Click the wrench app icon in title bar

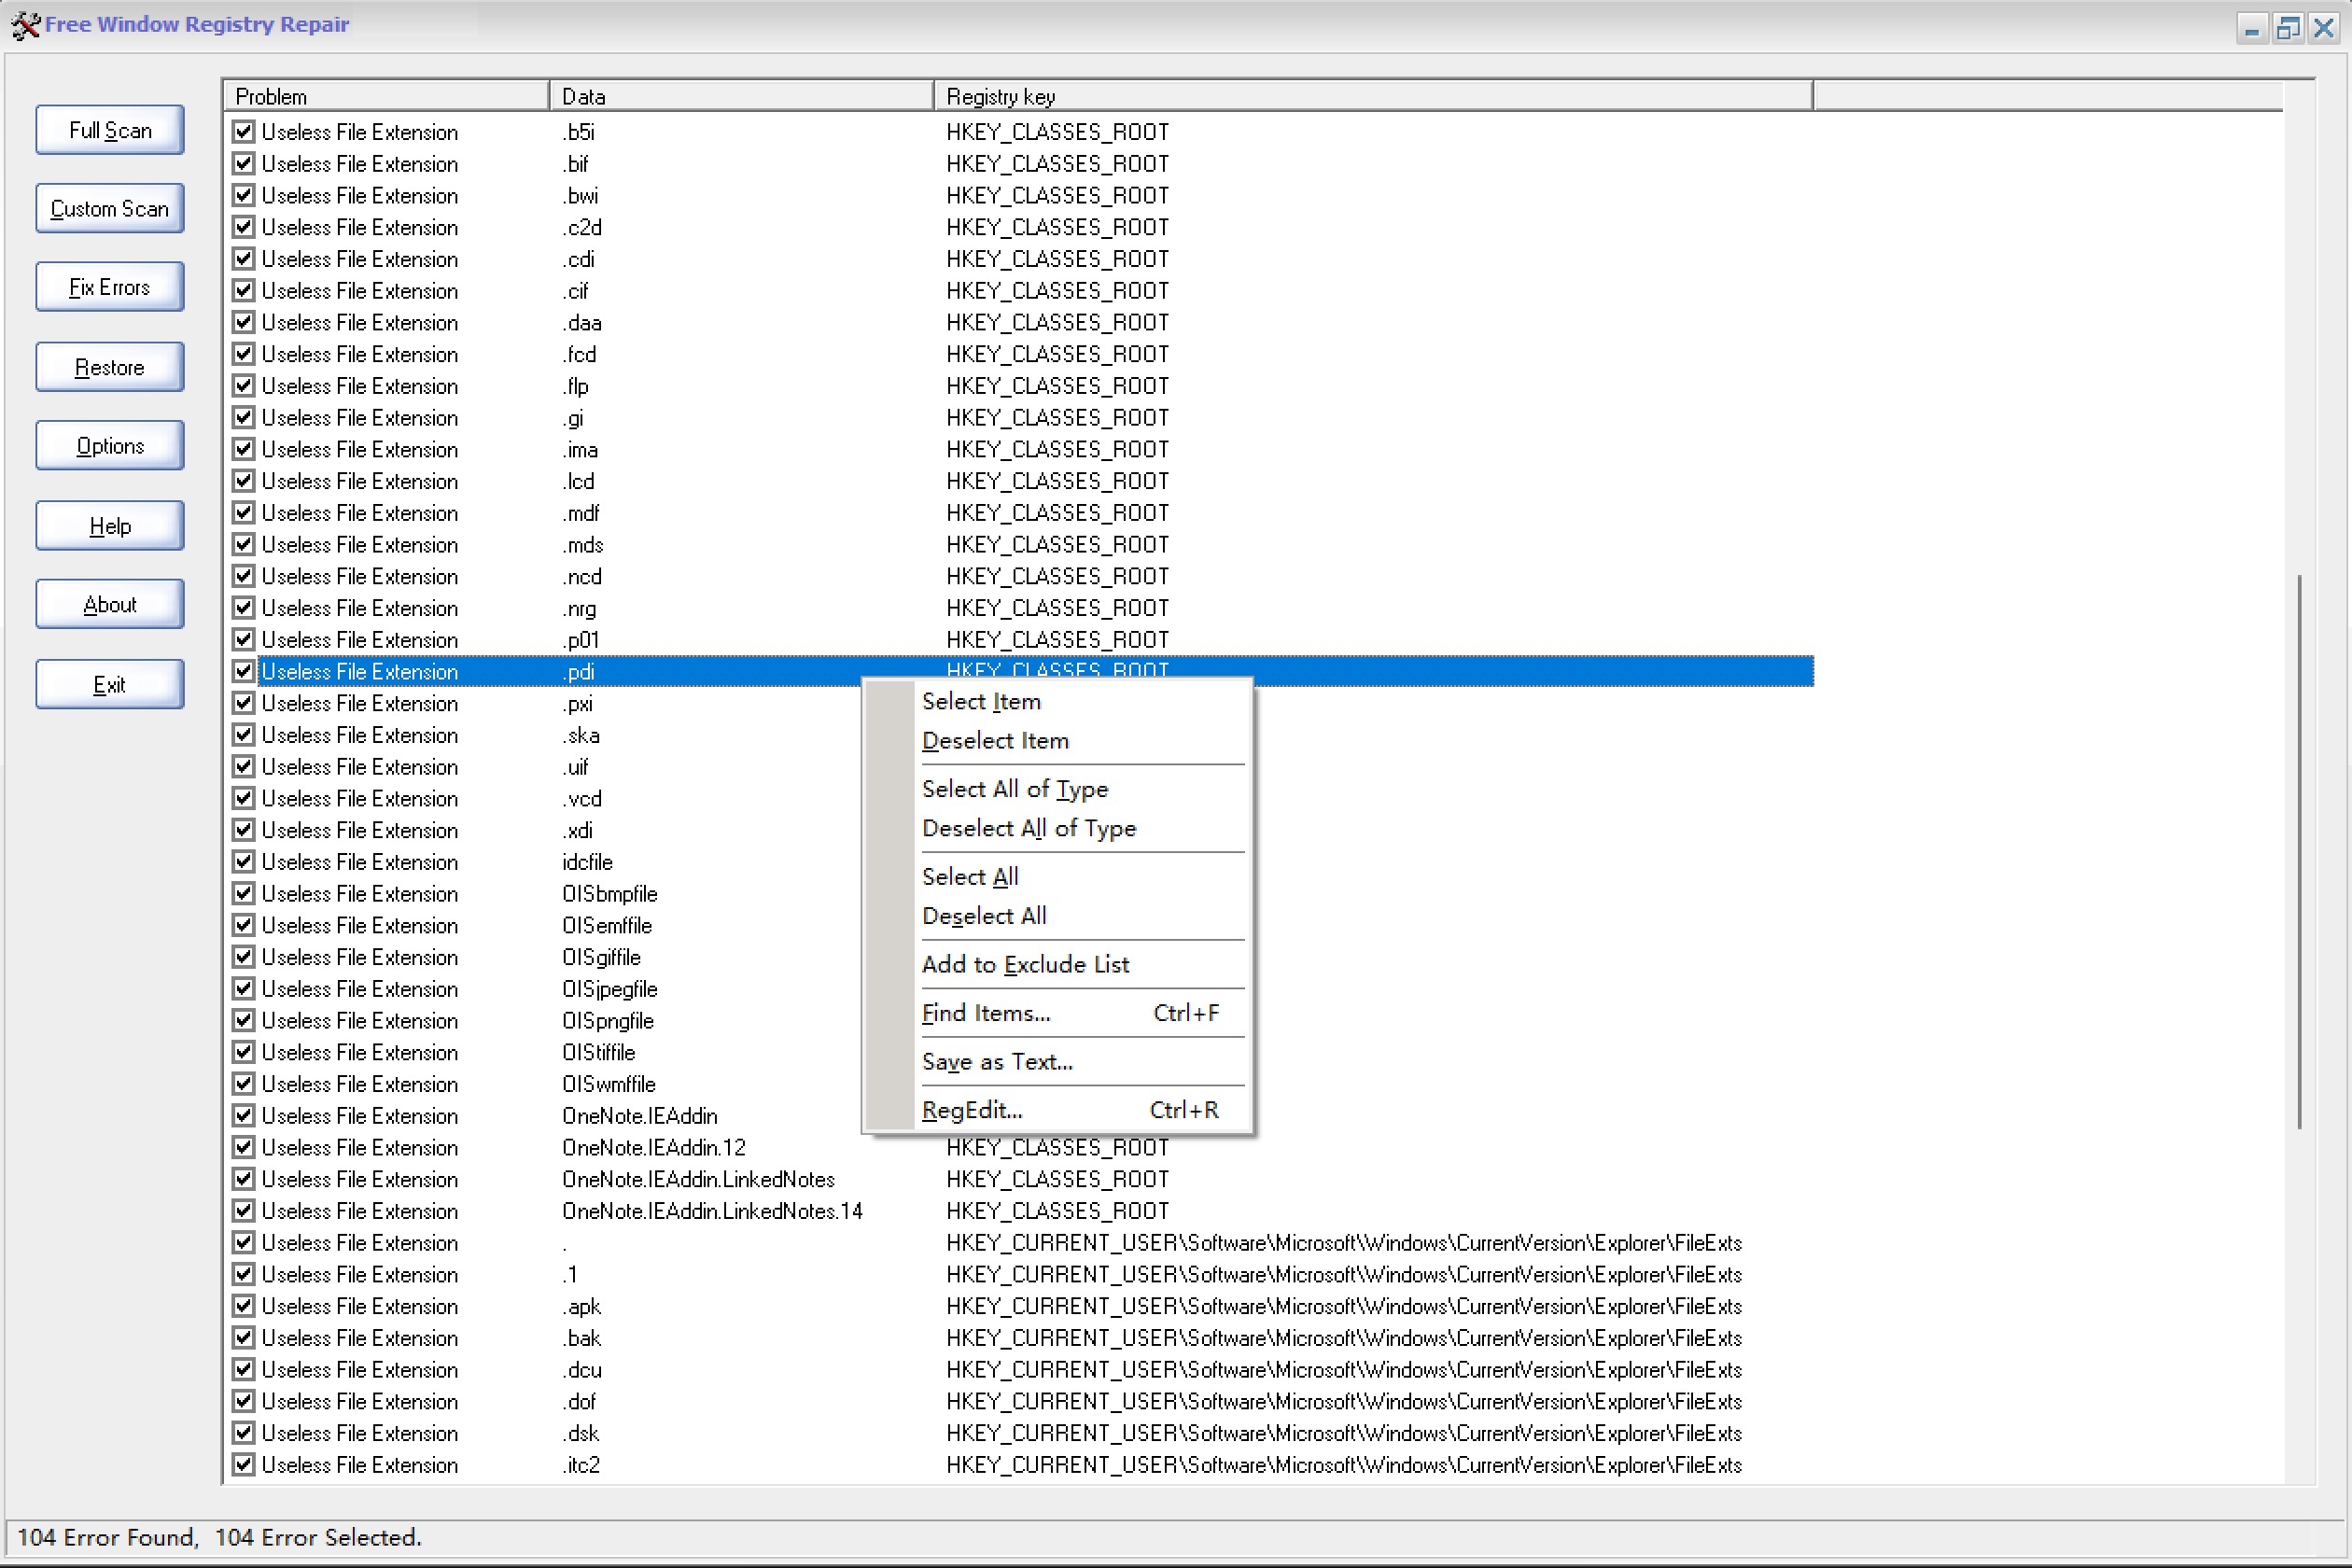(25, 25)
